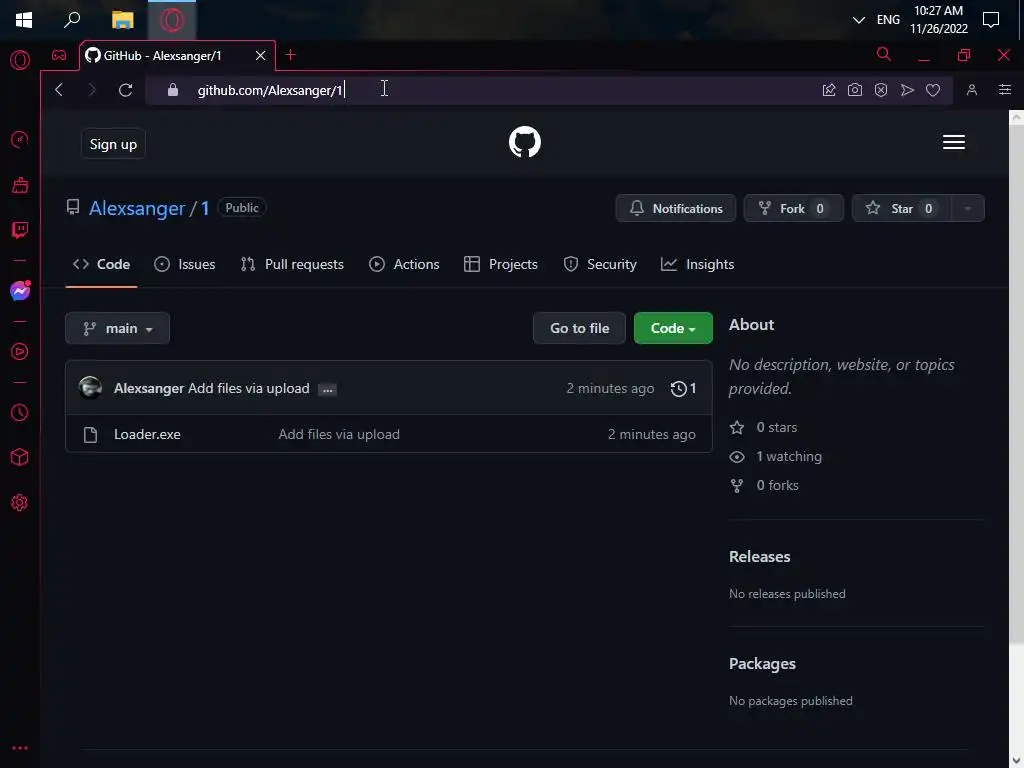Add page to bookmarks with the heart icon
1024x768 pixels.
(x=933, y=90)
